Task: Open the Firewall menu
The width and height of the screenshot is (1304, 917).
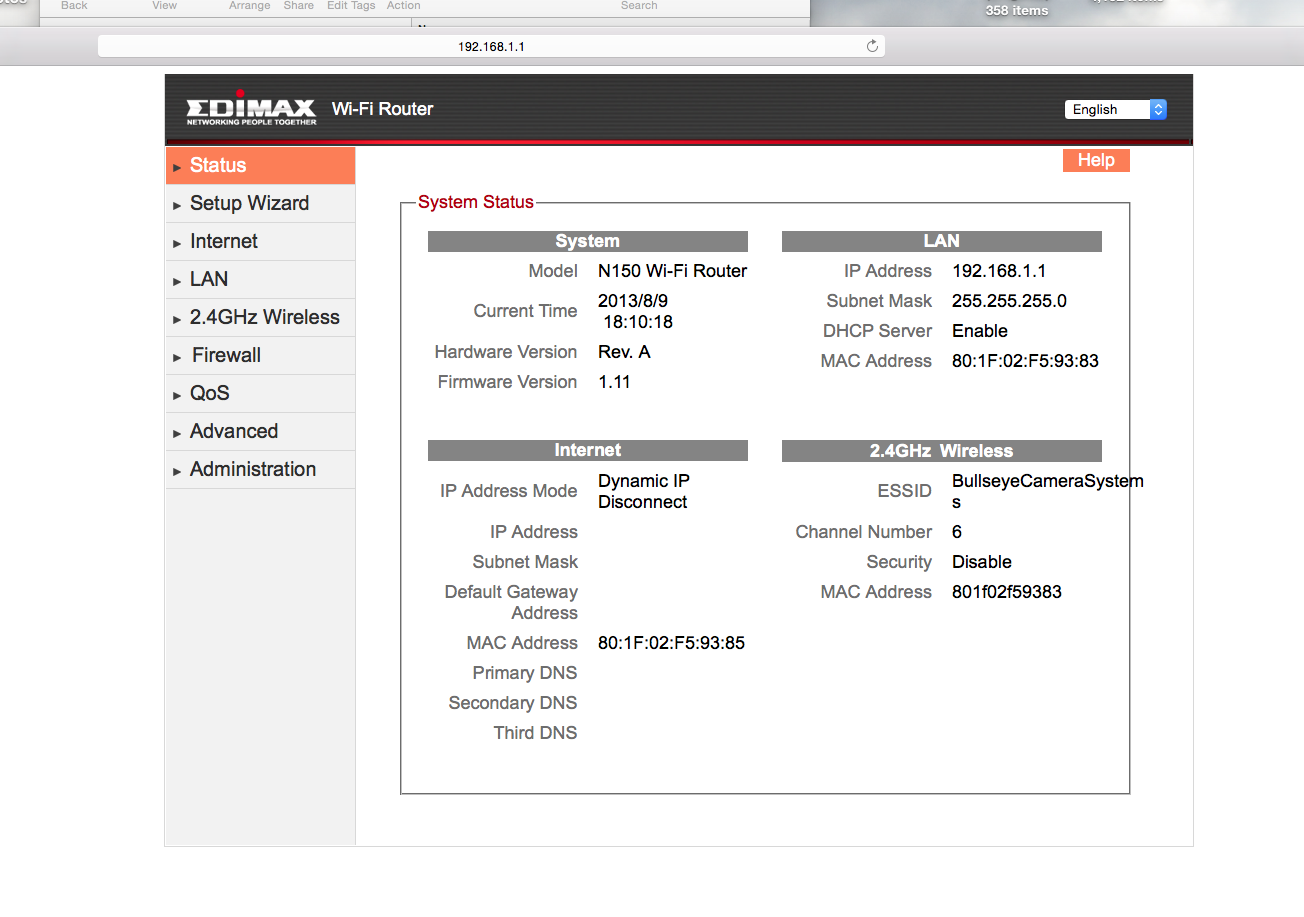Action: (260, 356)
